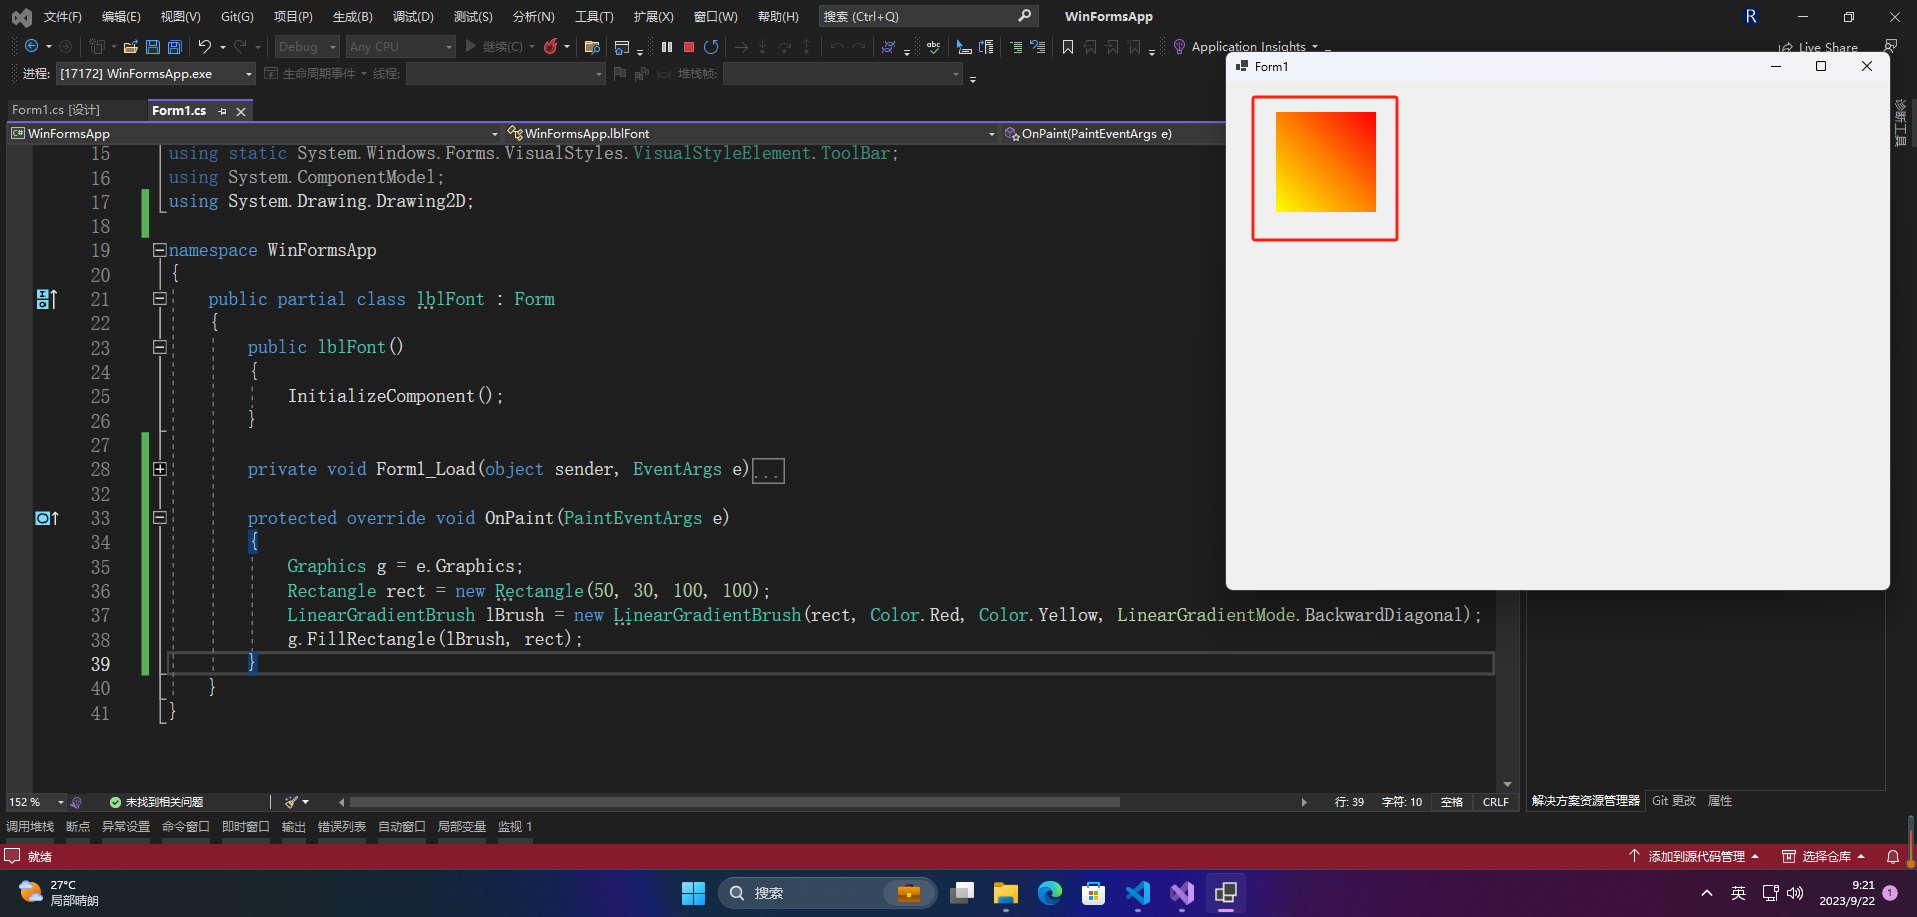Click the Application Insights lightbulb icon
The image size is (1917, 917).
[1179, 46]
